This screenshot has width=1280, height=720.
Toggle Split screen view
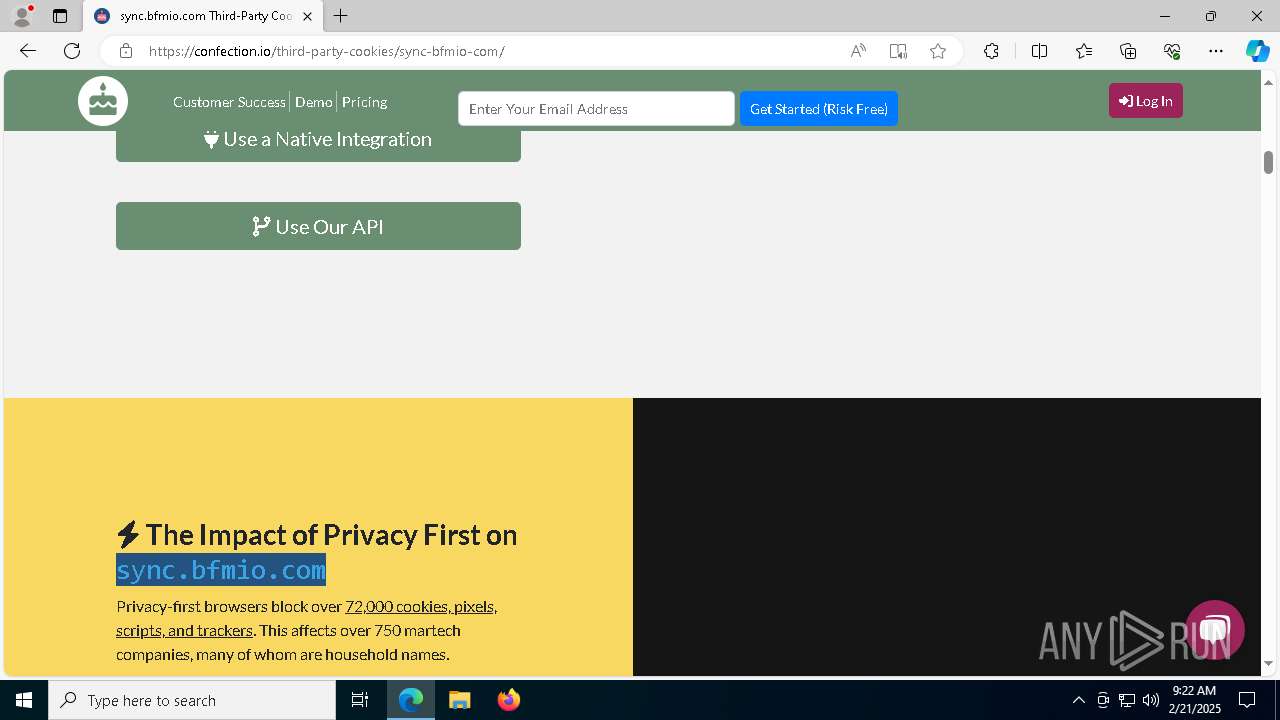coord(1039,51)
